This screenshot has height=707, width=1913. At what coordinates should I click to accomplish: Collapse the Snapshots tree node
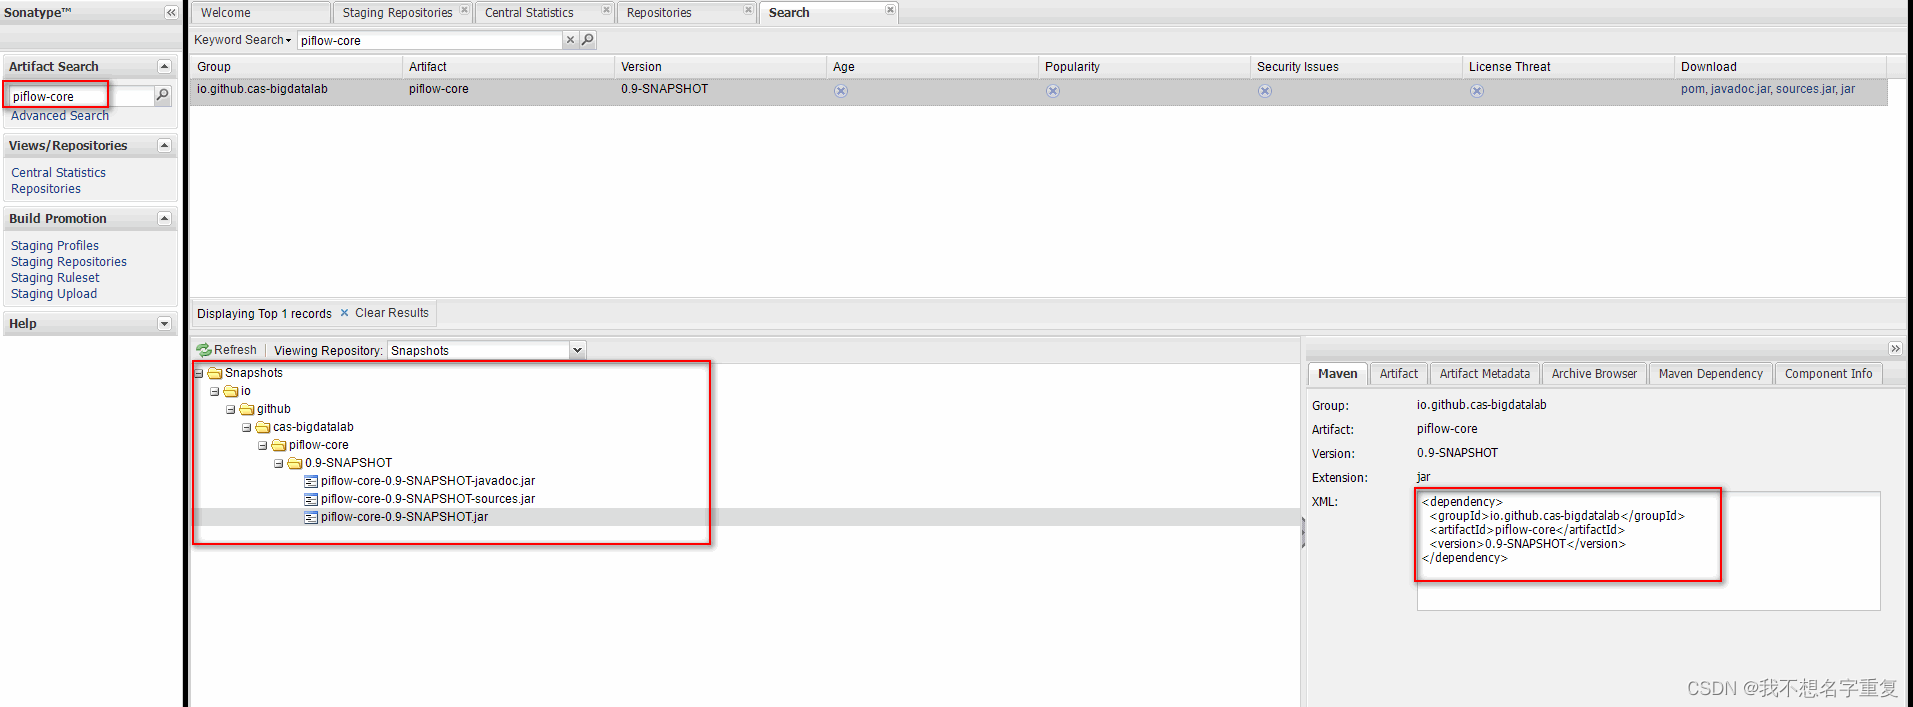click(x=198, y=373)
